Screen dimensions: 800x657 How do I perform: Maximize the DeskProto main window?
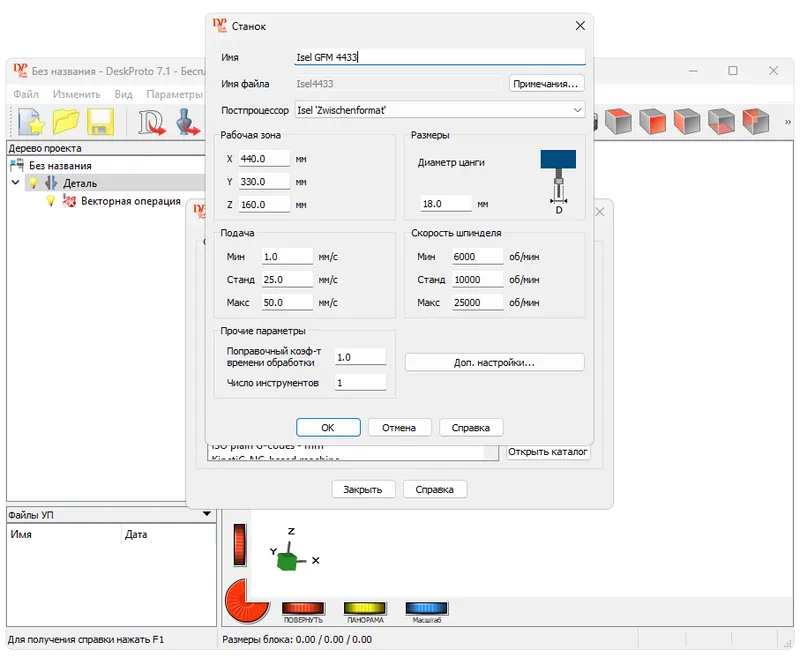(x=733, y=70)
